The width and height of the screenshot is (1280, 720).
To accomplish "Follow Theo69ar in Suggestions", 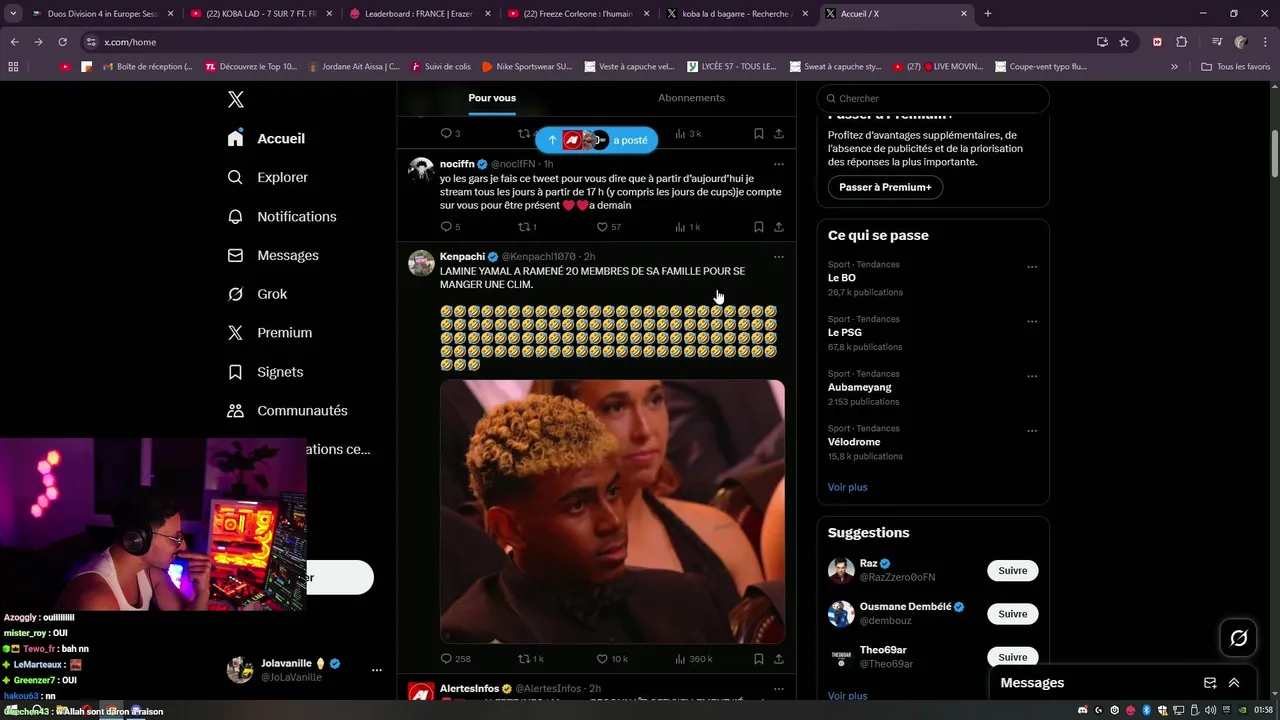I will coord(1013,657).
